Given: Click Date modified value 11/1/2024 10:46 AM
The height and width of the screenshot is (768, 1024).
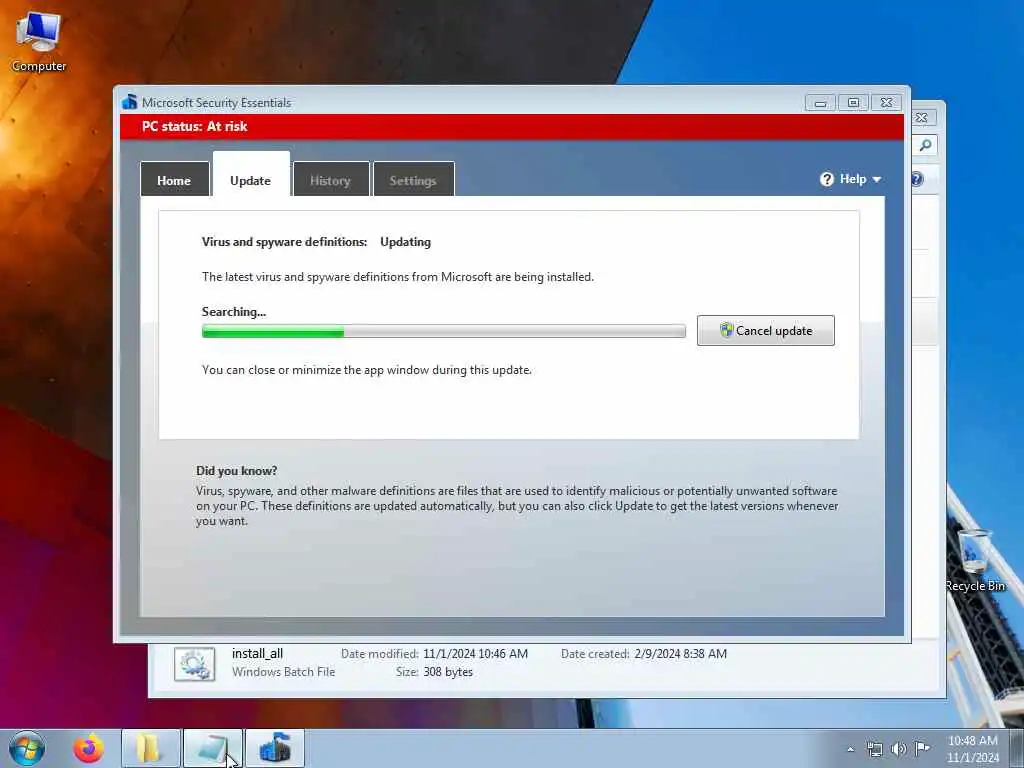Looking at the screenshot, I should click(x=475, y=654).
